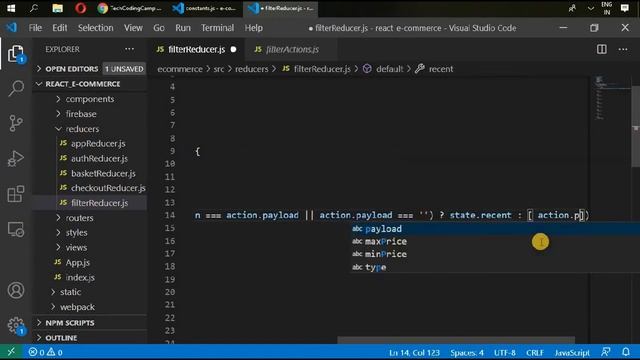Open editor More Actions ellipsis
640x360 pixels.
623,49
